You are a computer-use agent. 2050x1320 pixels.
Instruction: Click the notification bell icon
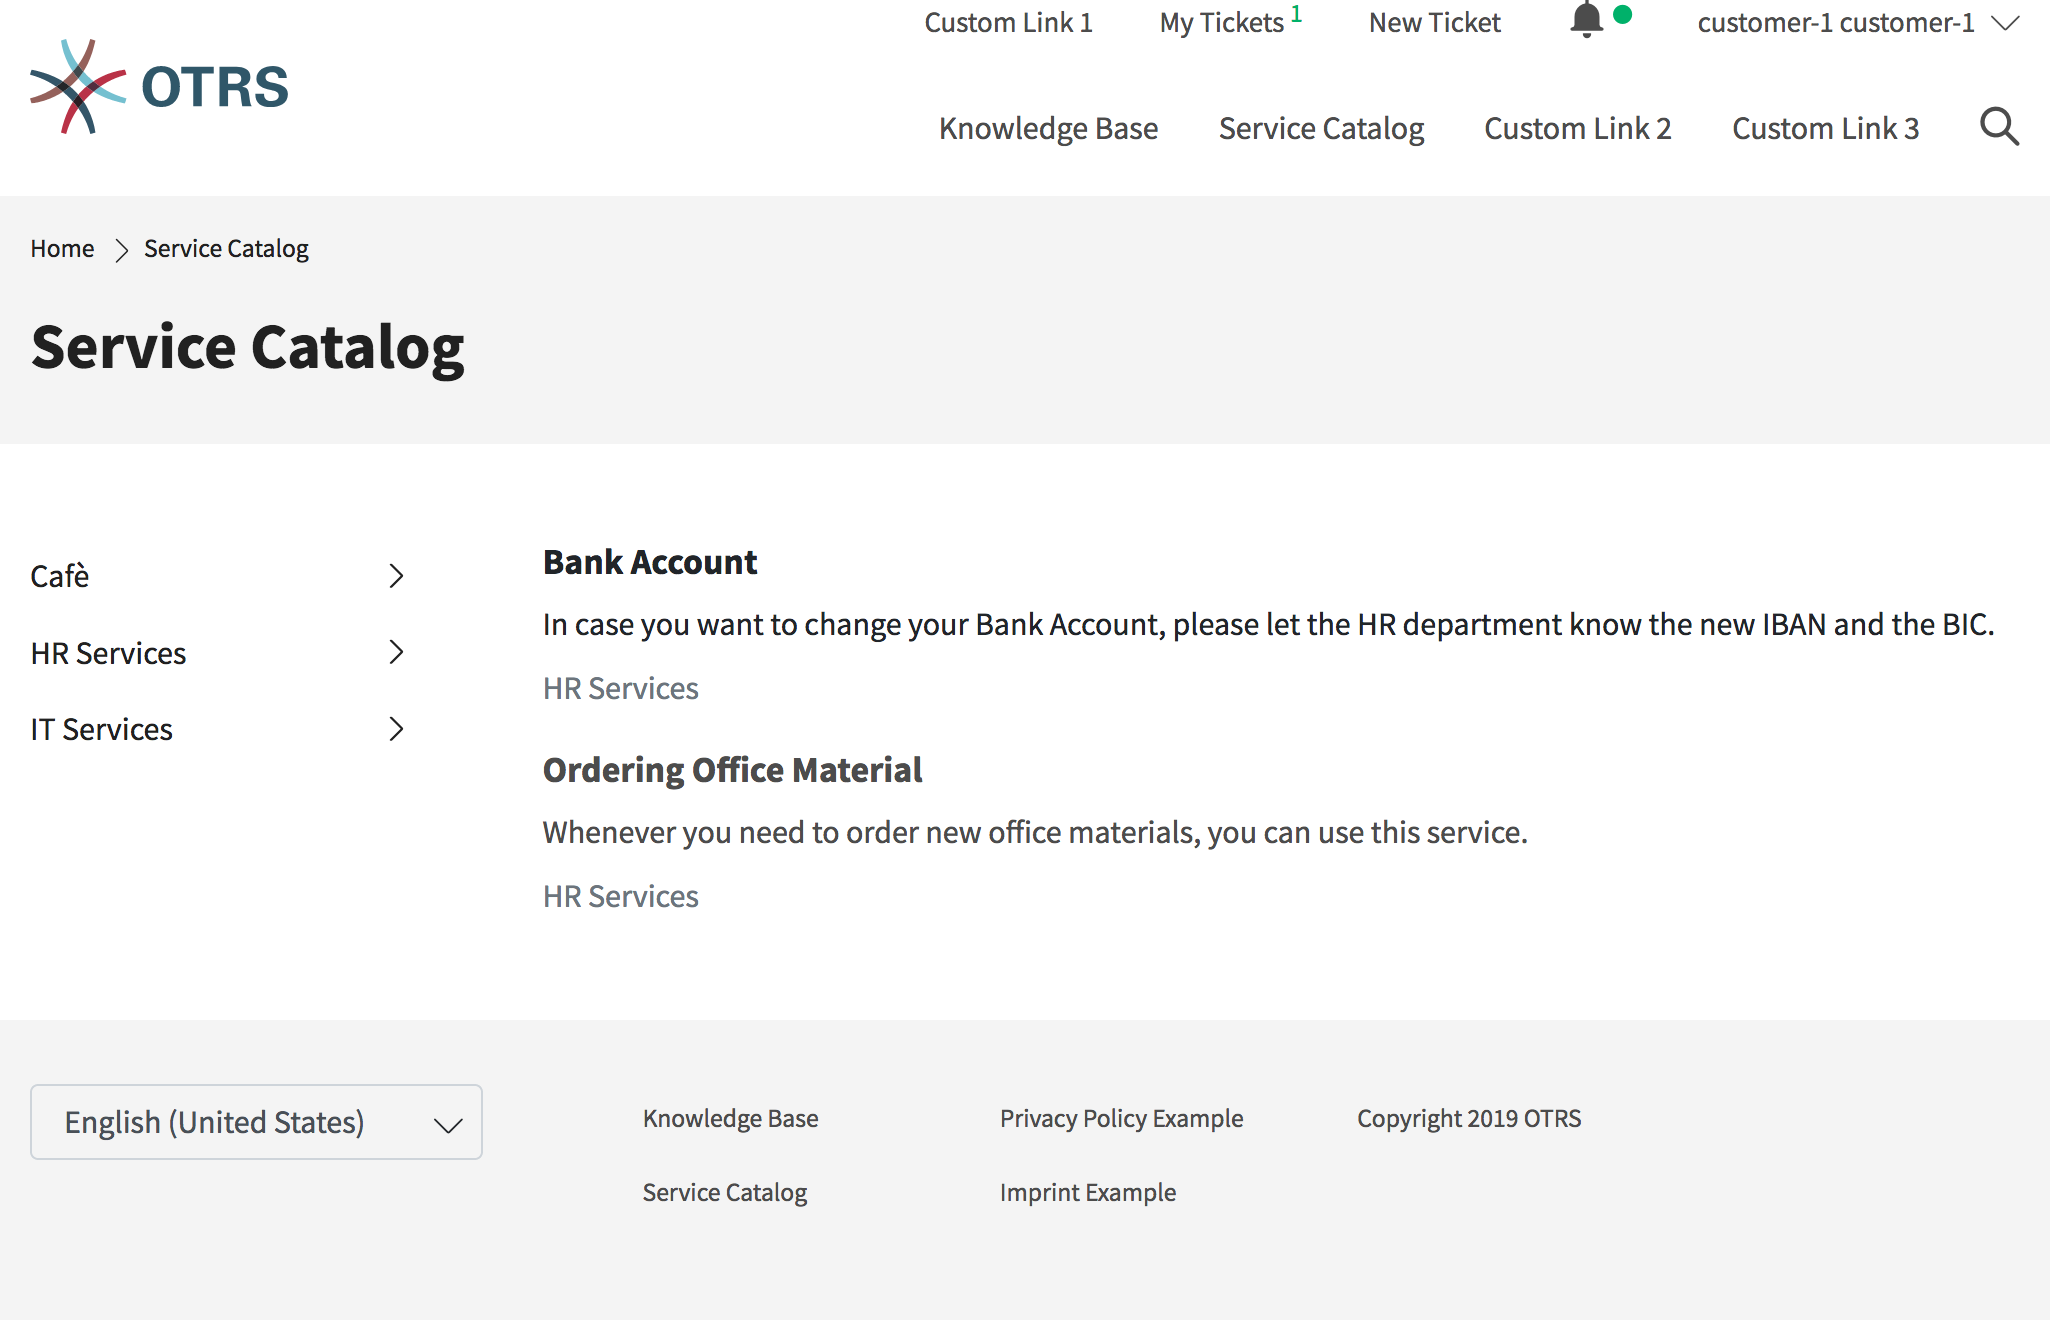[x=1586, y=20]
